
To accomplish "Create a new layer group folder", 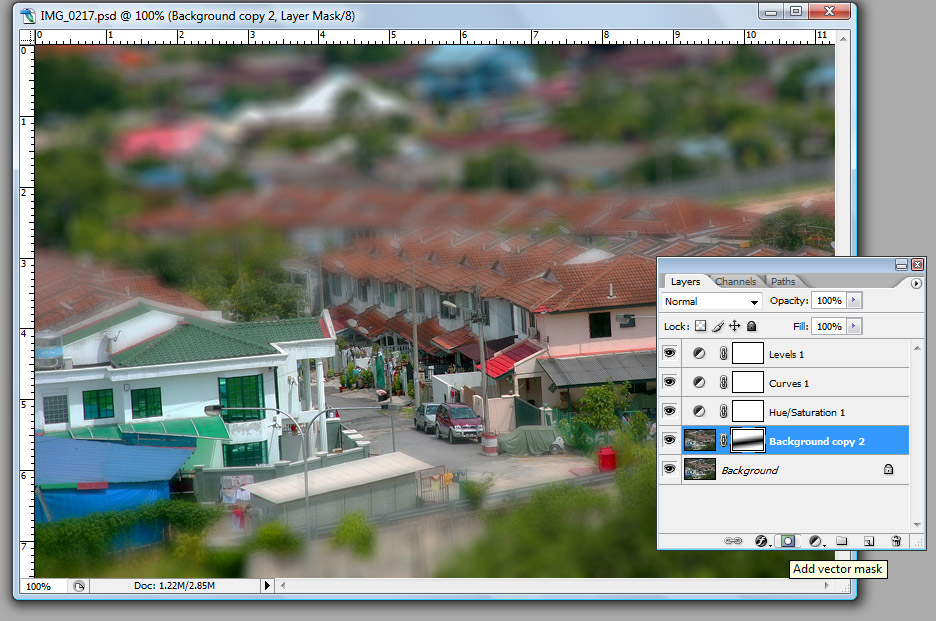I will pyautogui.click(x=842, y=541).
